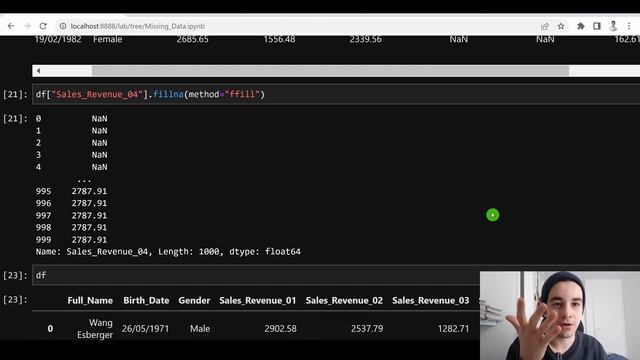The height and width of the screenshot is (360, 640).
Task: Click the localhost:8888 address bar URL
Action: coord(138,26)
